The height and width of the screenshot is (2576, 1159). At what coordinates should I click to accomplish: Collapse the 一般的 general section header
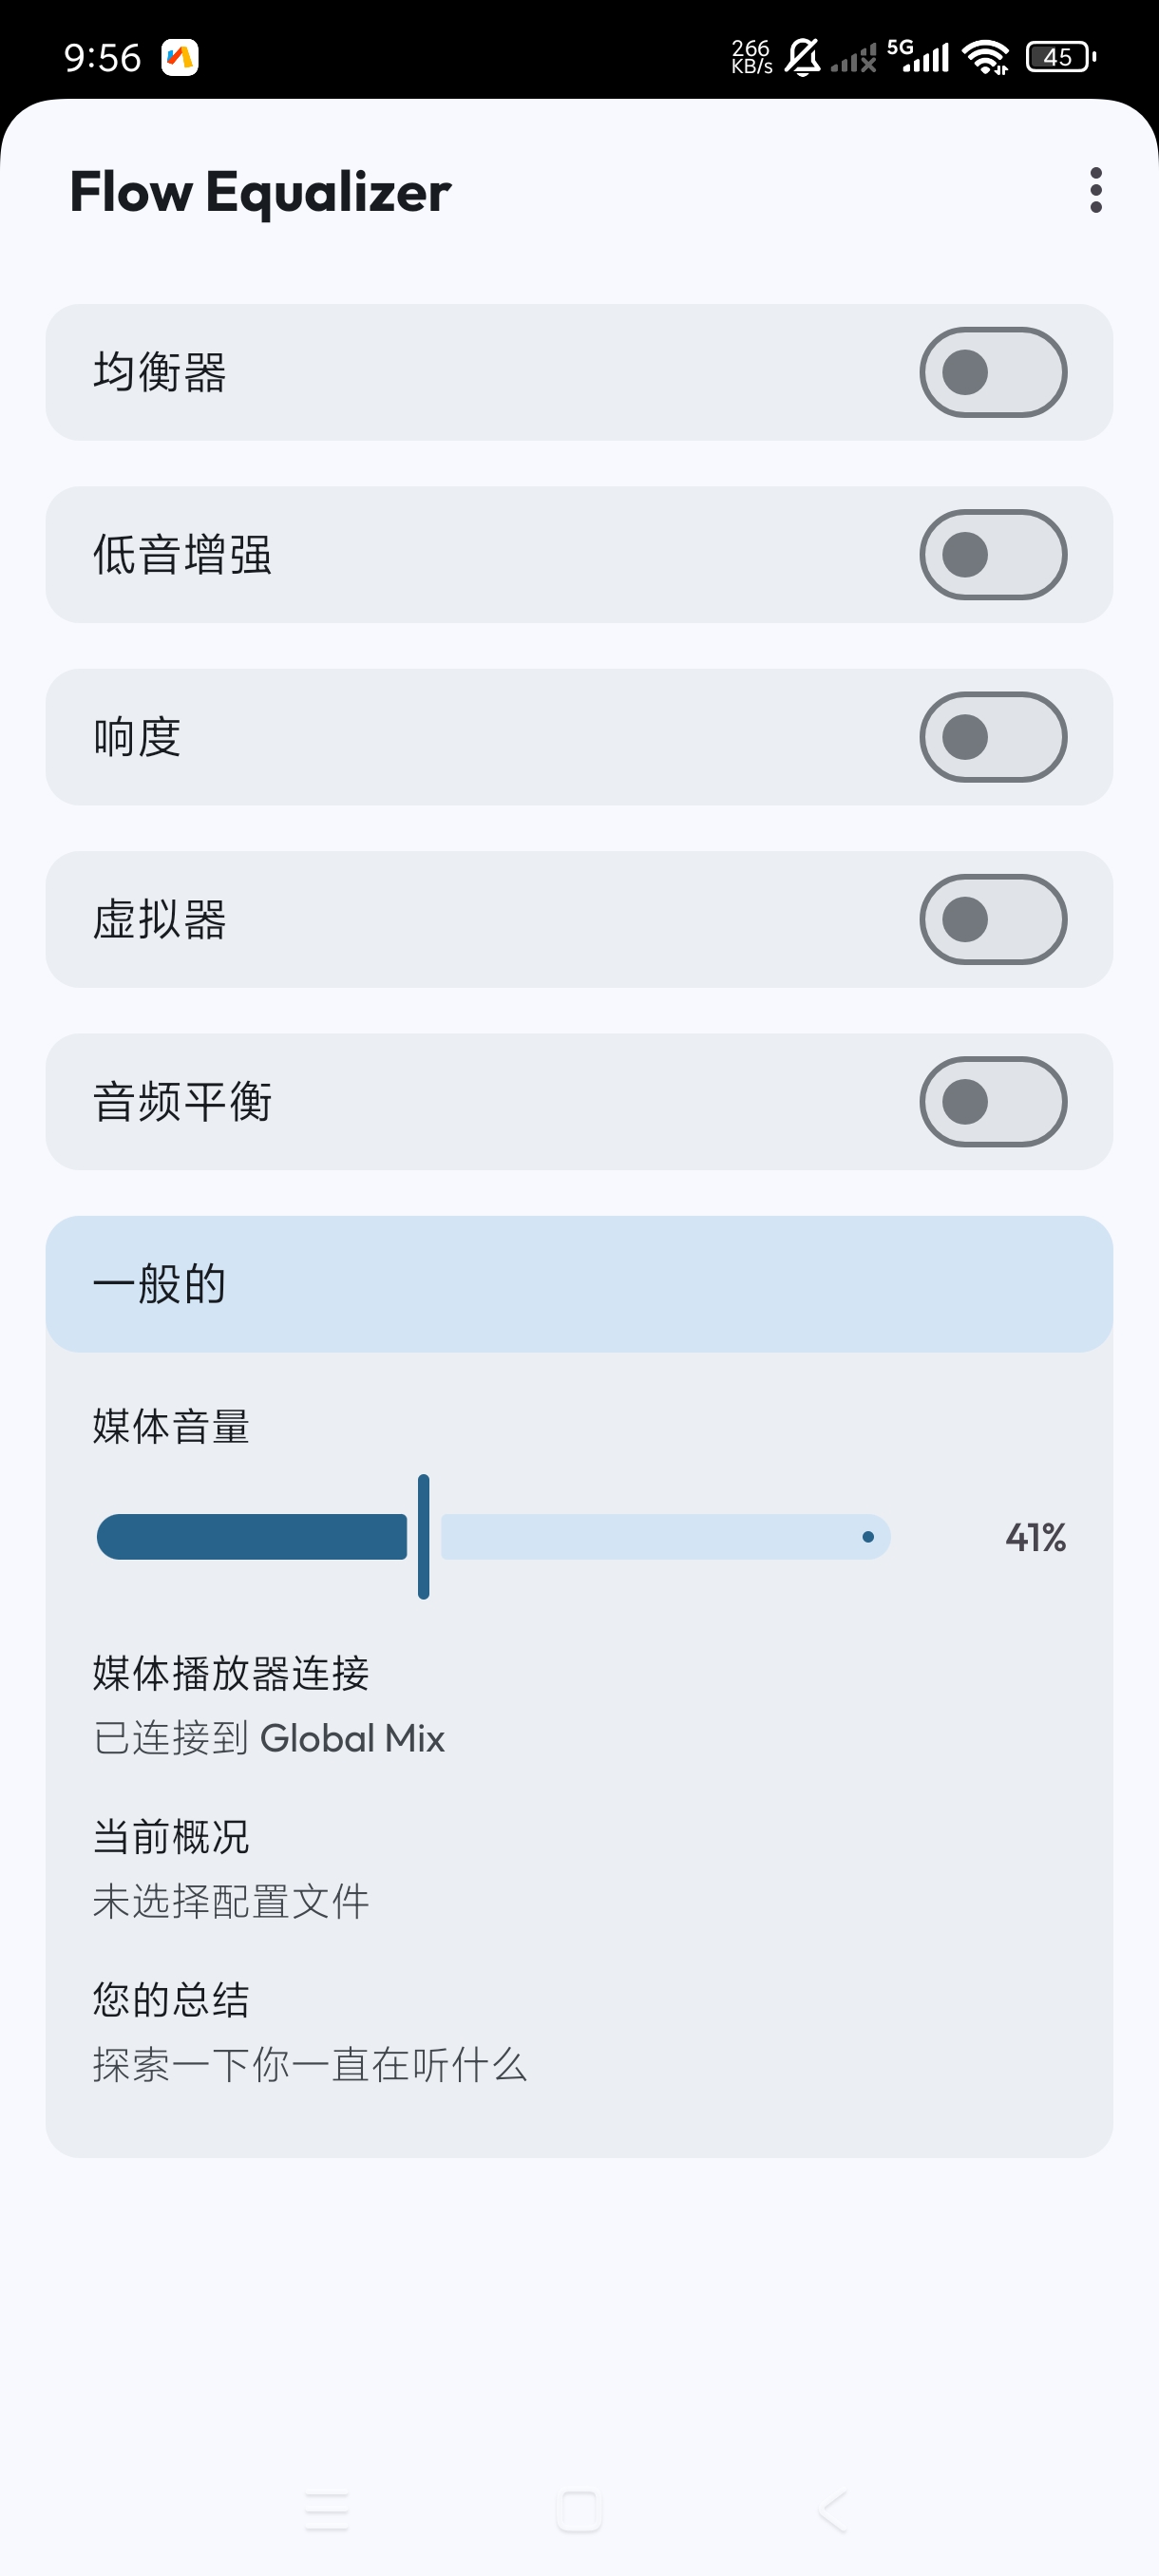(x=579, y=1284)
